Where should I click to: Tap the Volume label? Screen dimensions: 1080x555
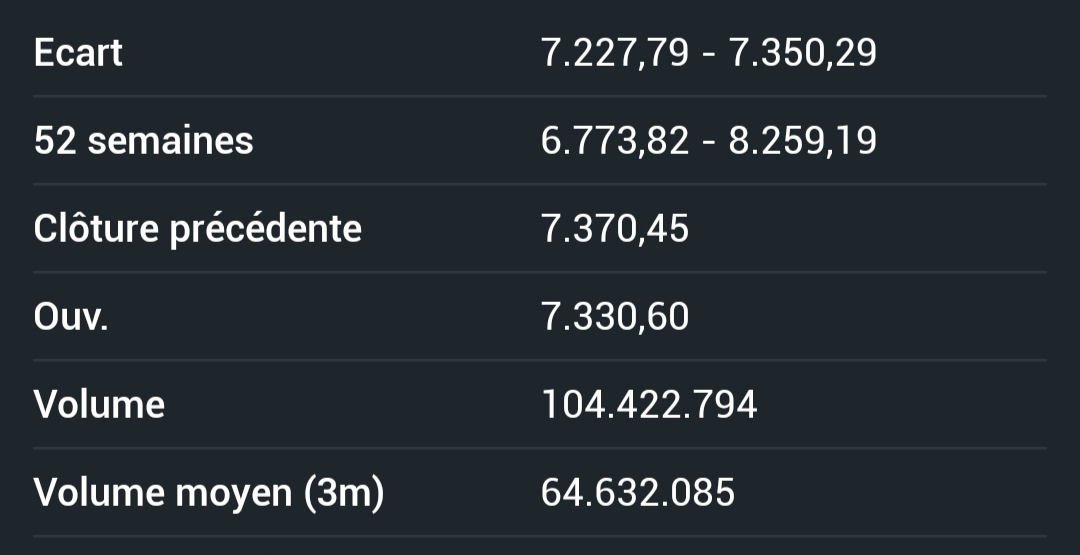tap(99, 405)
